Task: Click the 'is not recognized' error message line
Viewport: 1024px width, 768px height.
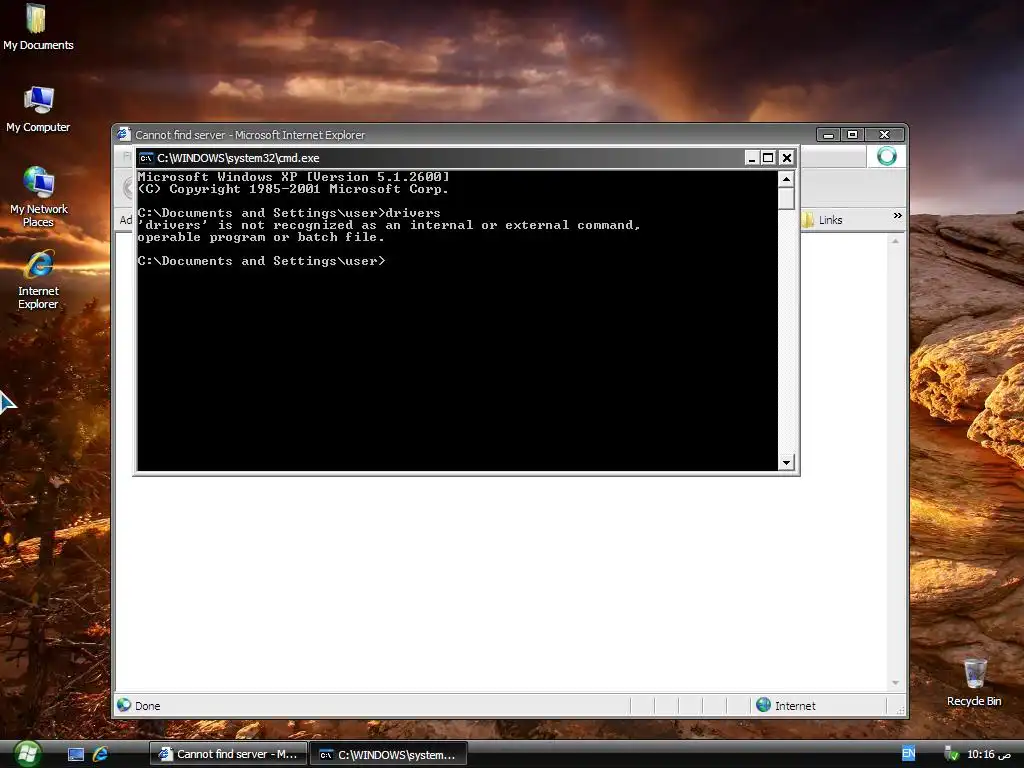Action: coord(389,225)
